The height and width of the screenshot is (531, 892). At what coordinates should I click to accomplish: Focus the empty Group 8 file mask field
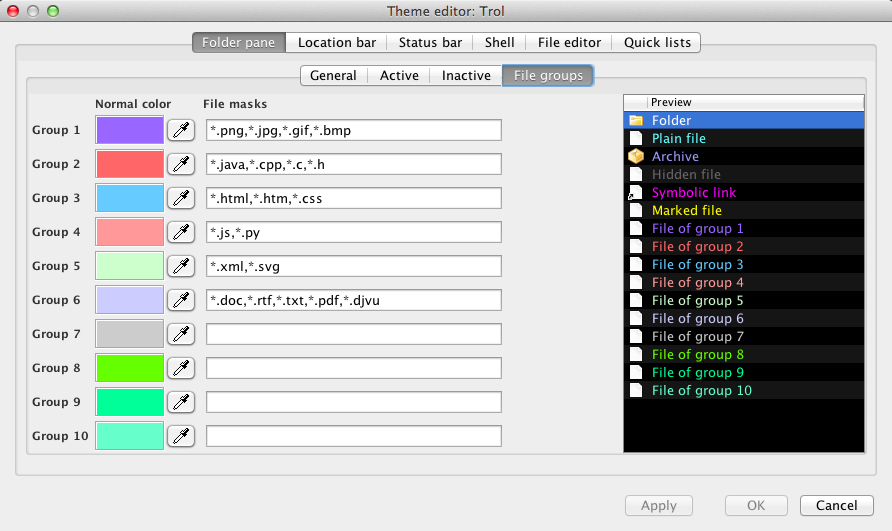(354, 368)
